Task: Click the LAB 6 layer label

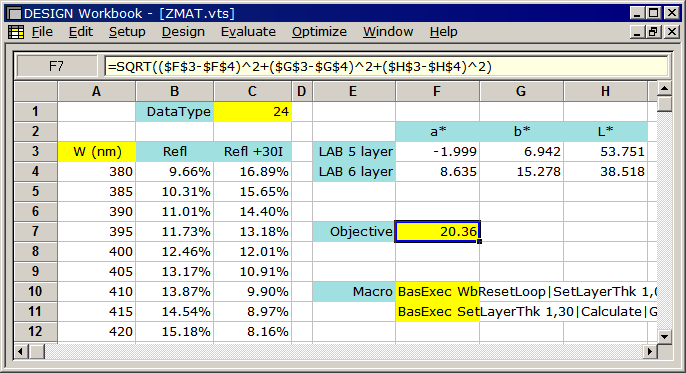Action: 354,171
